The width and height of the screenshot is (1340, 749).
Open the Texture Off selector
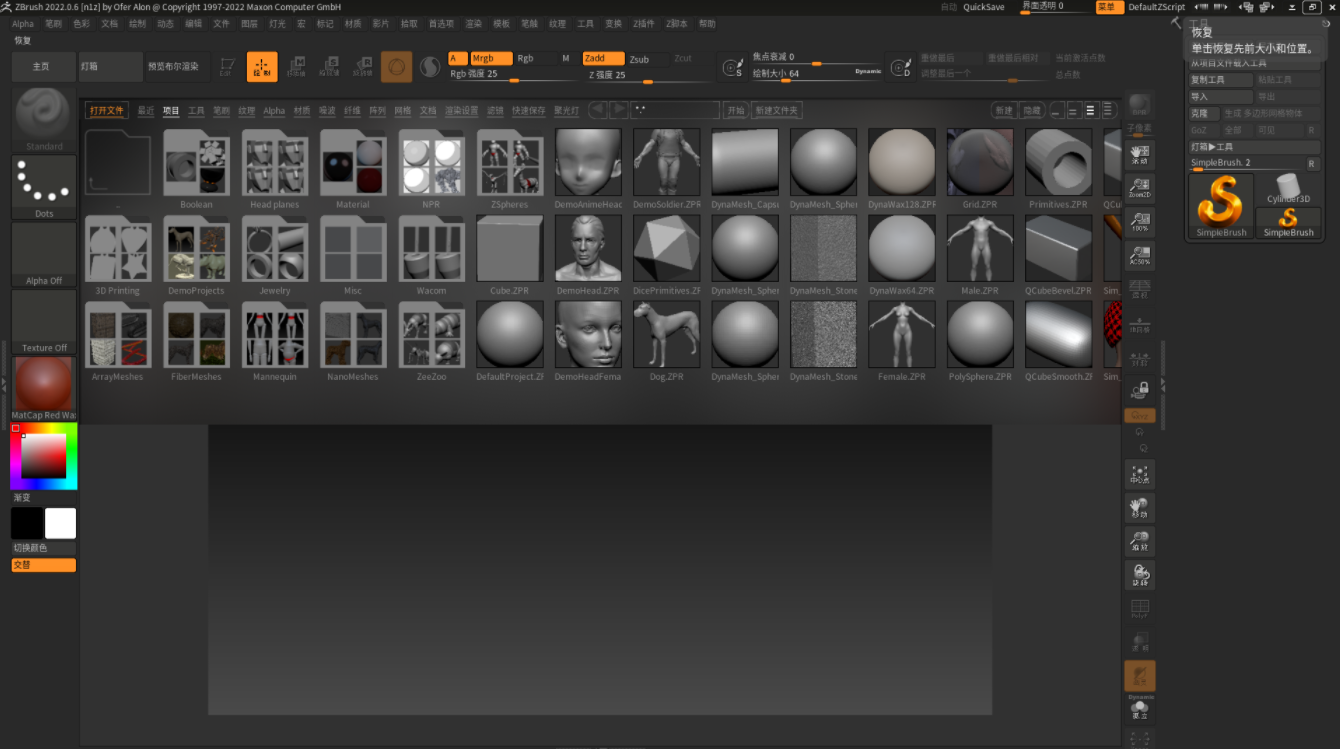44,317
